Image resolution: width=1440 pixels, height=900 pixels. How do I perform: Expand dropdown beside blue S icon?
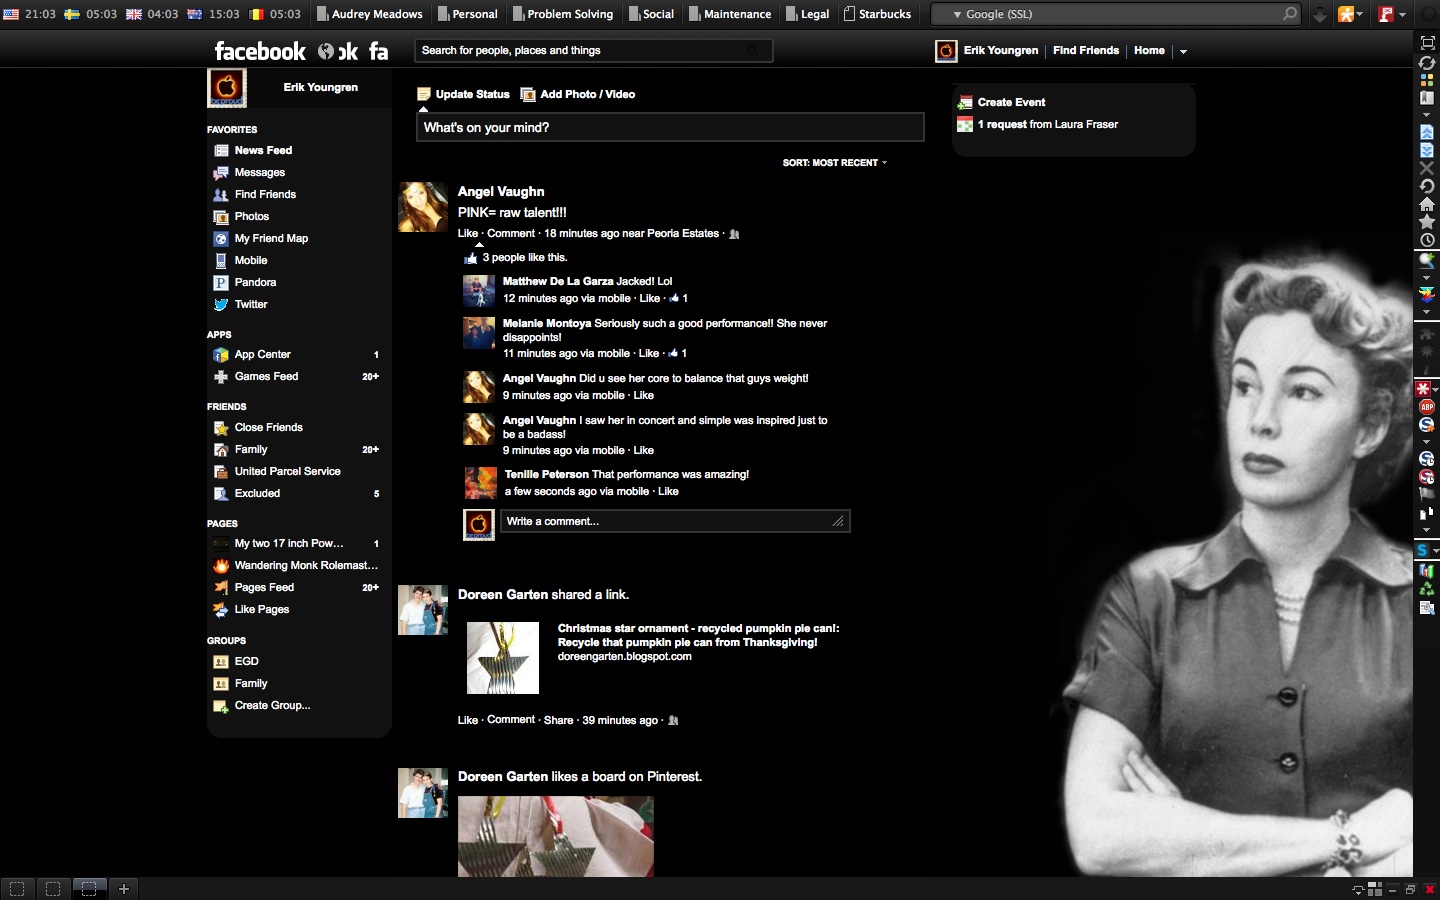1436,551
